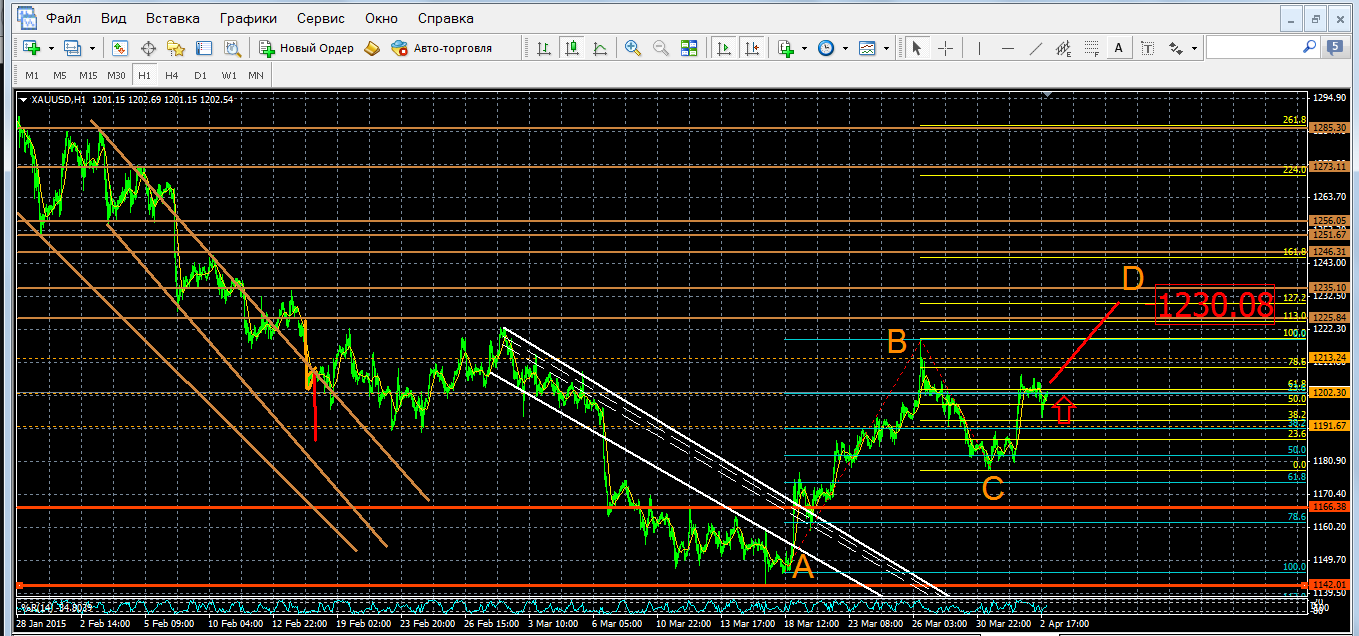Select the Text Label tool
Image resolution: width=1359 pixels, height=636 pixels.
coord(1146,48)
